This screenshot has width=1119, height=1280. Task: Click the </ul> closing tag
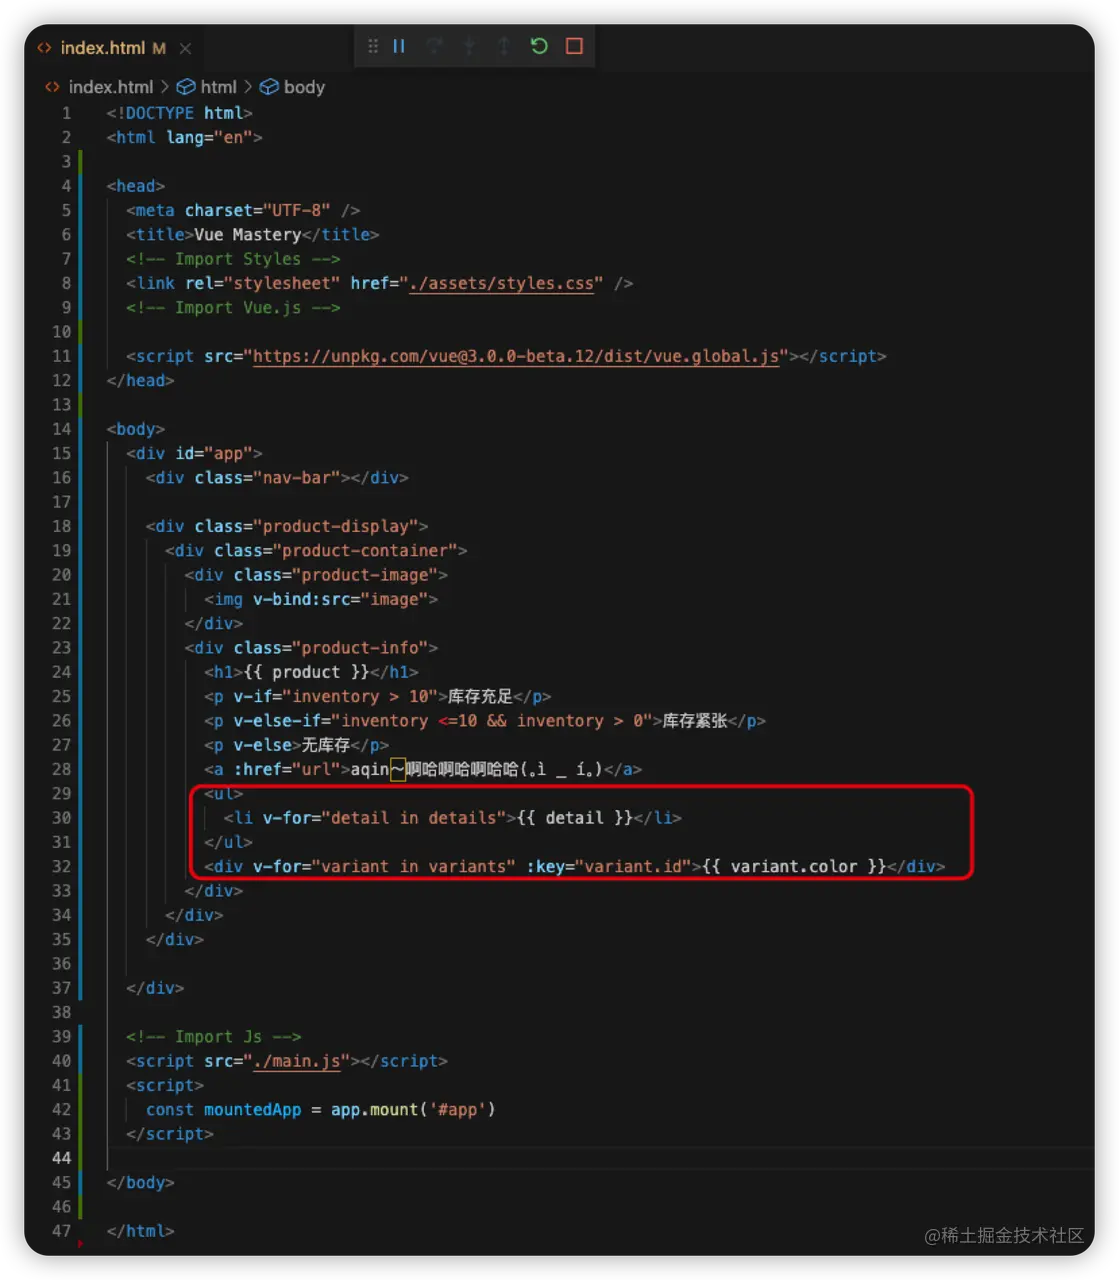(228, 842)
